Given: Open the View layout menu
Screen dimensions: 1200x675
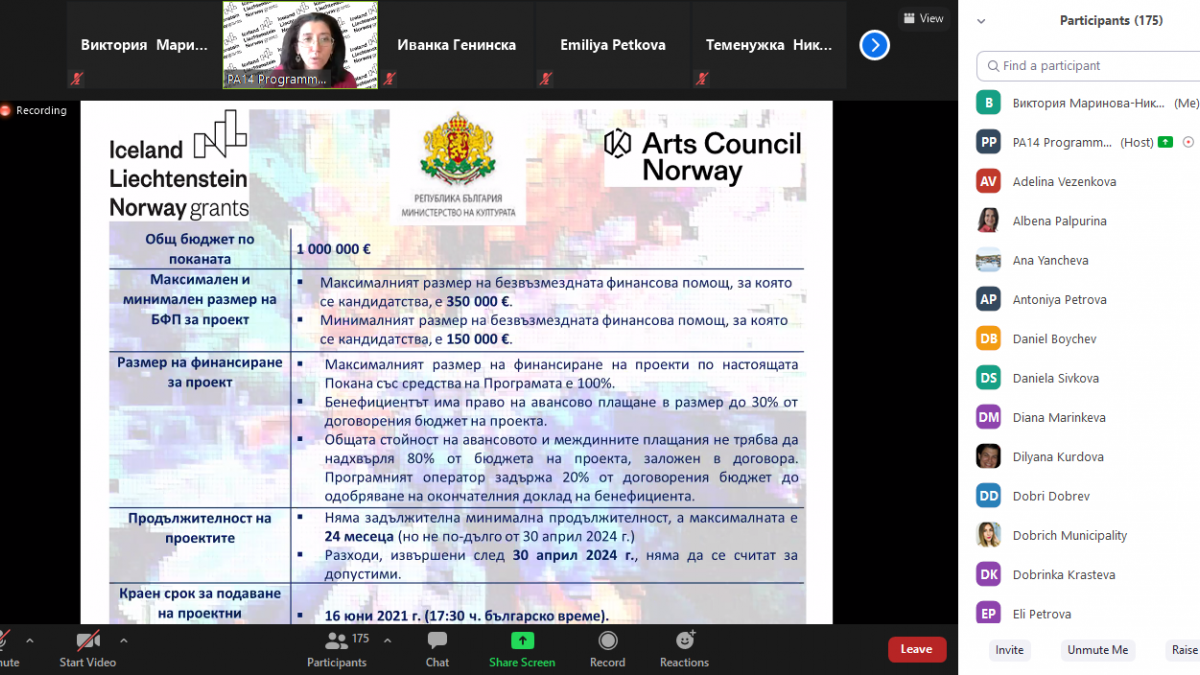Looking at the screenshot, I should (x=923, y=18).
